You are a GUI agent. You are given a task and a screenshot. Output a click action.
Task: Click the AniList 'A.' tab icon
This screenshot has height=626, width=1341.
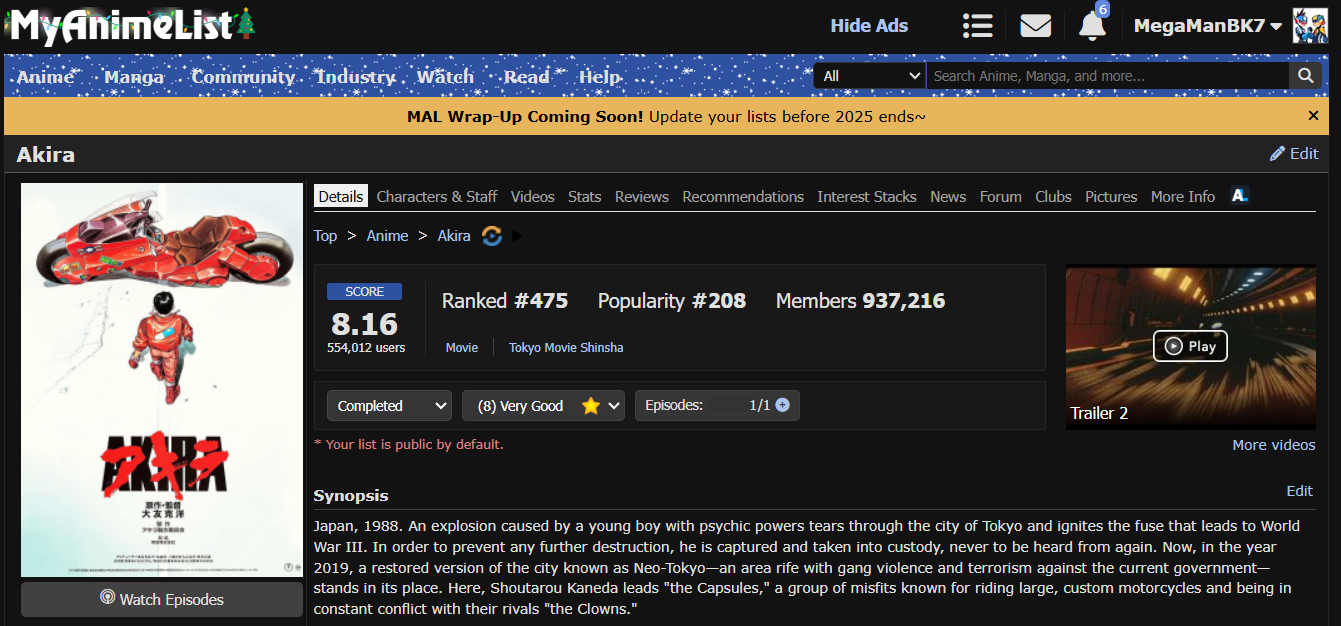click(1239, 196)
